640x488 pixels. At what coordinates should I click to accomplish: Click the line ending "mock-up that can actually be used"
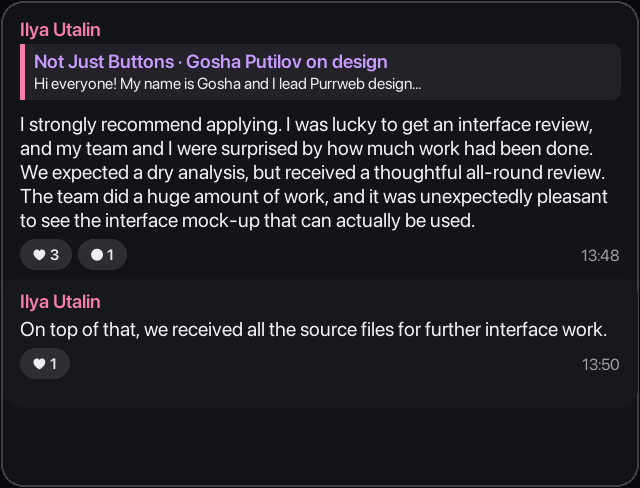[x=248, y=221]
